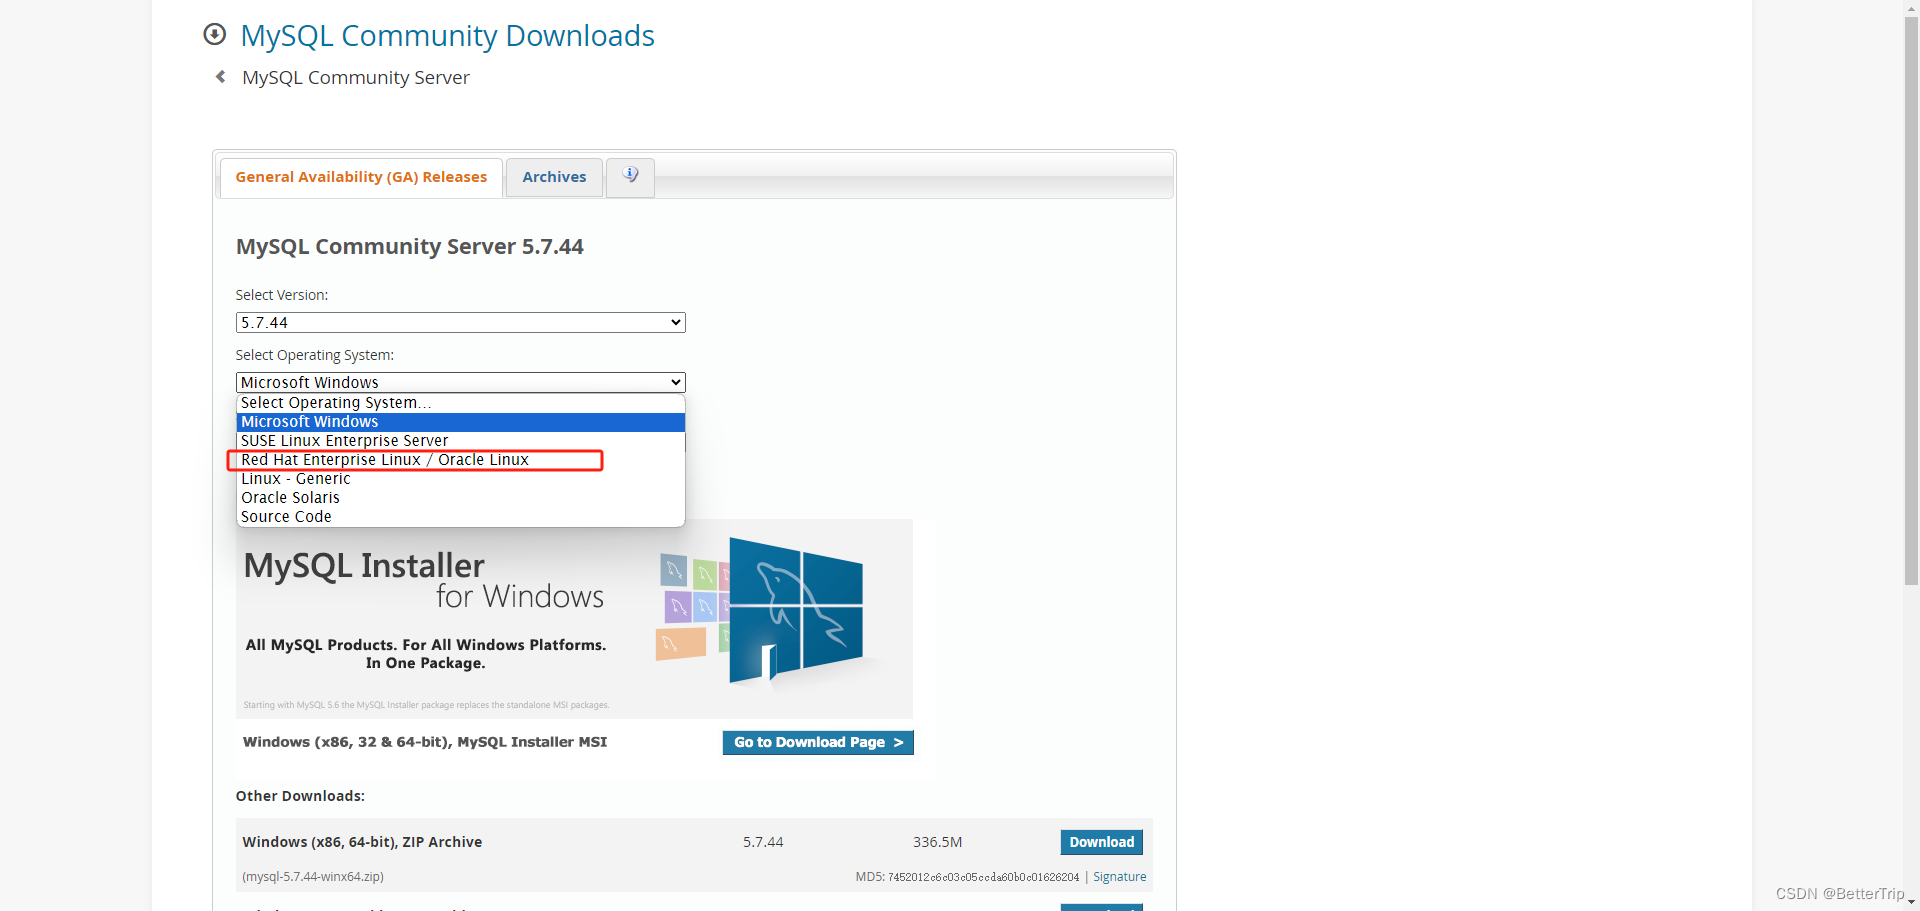Open the information icon tab
The height and width of the screenshot is (911, 1920).
[630, 176]
